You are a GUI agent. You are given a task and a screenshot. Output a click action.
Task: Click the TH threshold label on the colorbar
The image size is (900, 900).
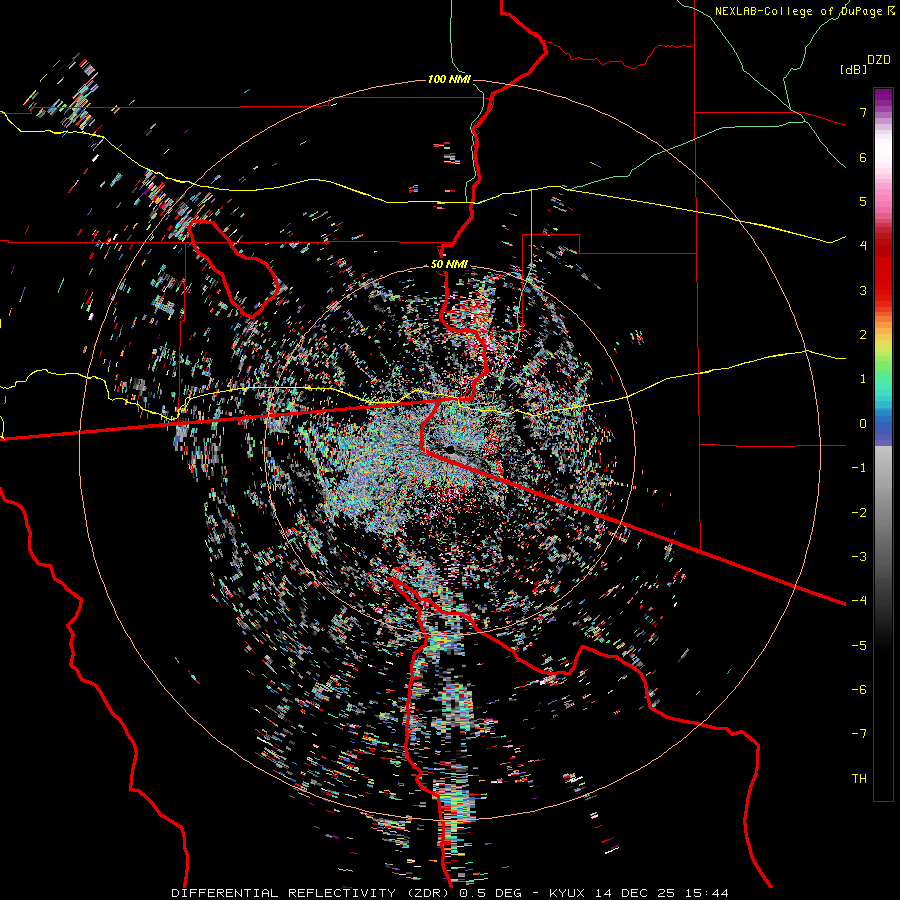(859, 778)
